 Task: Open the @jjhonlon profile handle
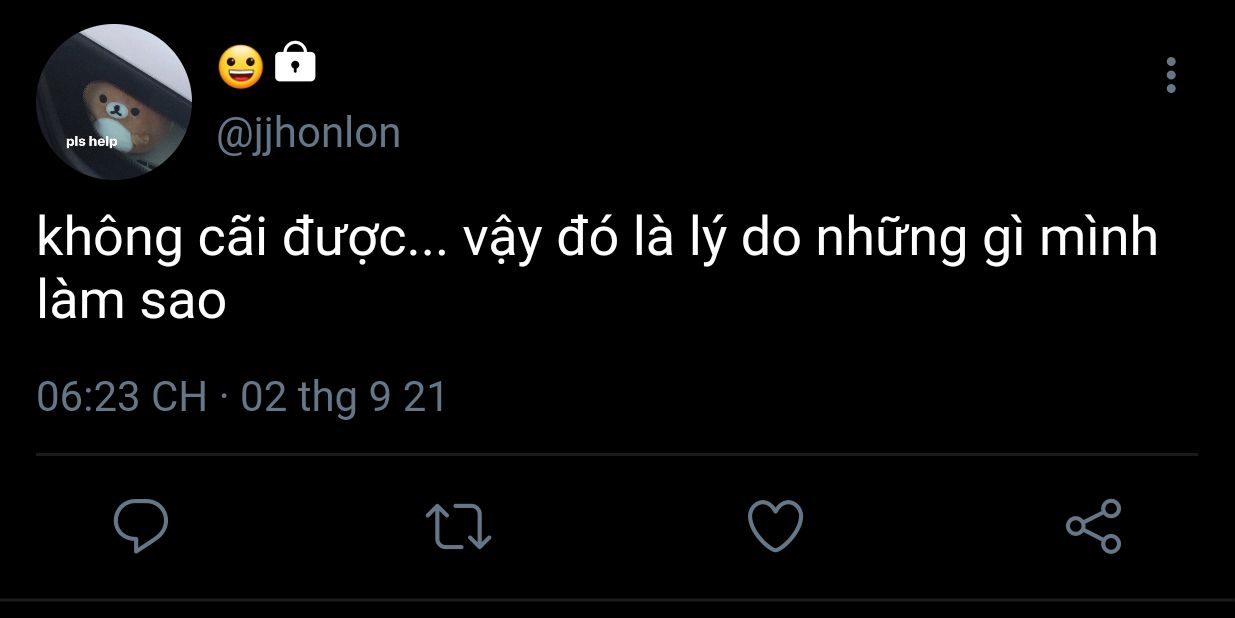click(308, 132)
